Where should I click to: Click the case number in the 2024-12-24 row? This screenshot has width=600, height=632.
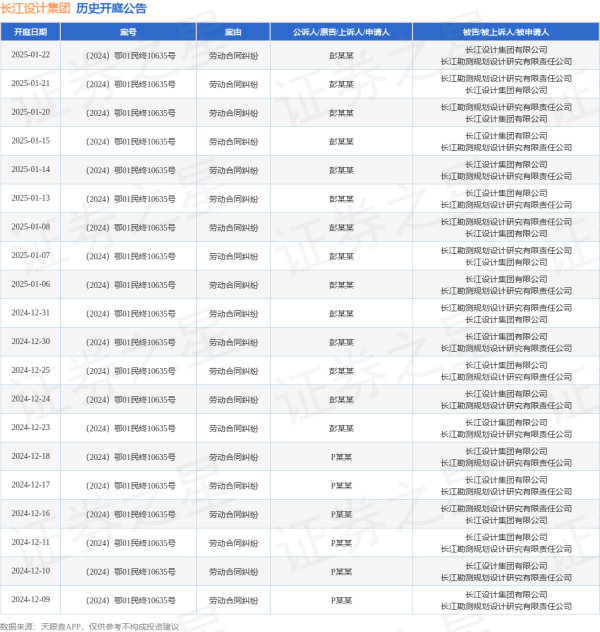click(x=131, y=399)
